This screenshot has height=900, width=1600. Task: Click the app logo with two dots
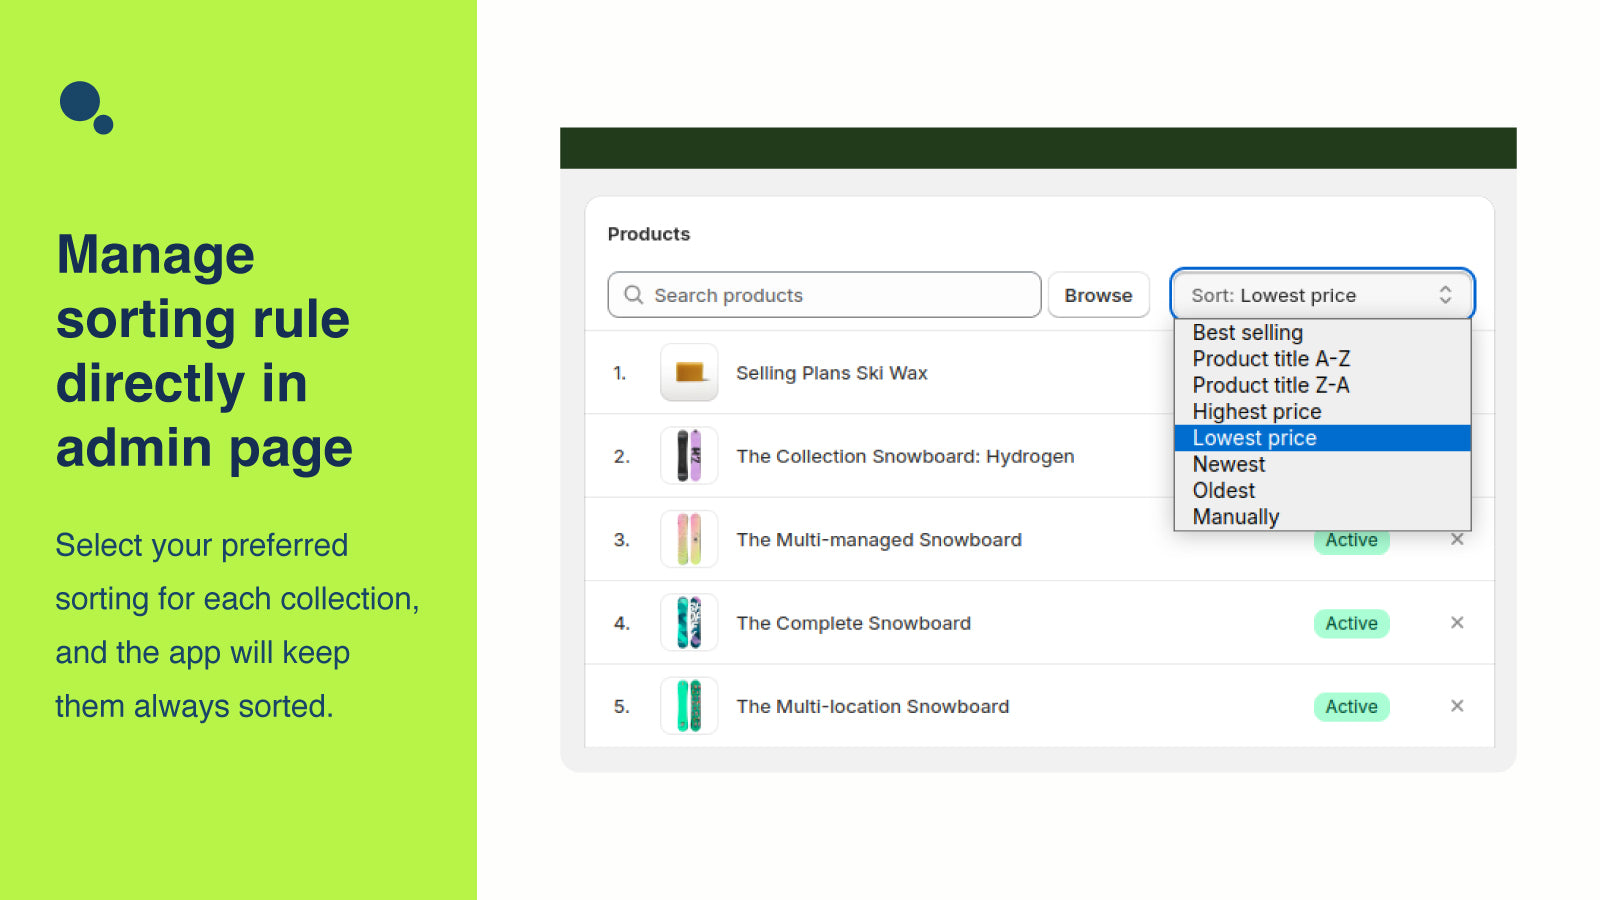point(86,107)
